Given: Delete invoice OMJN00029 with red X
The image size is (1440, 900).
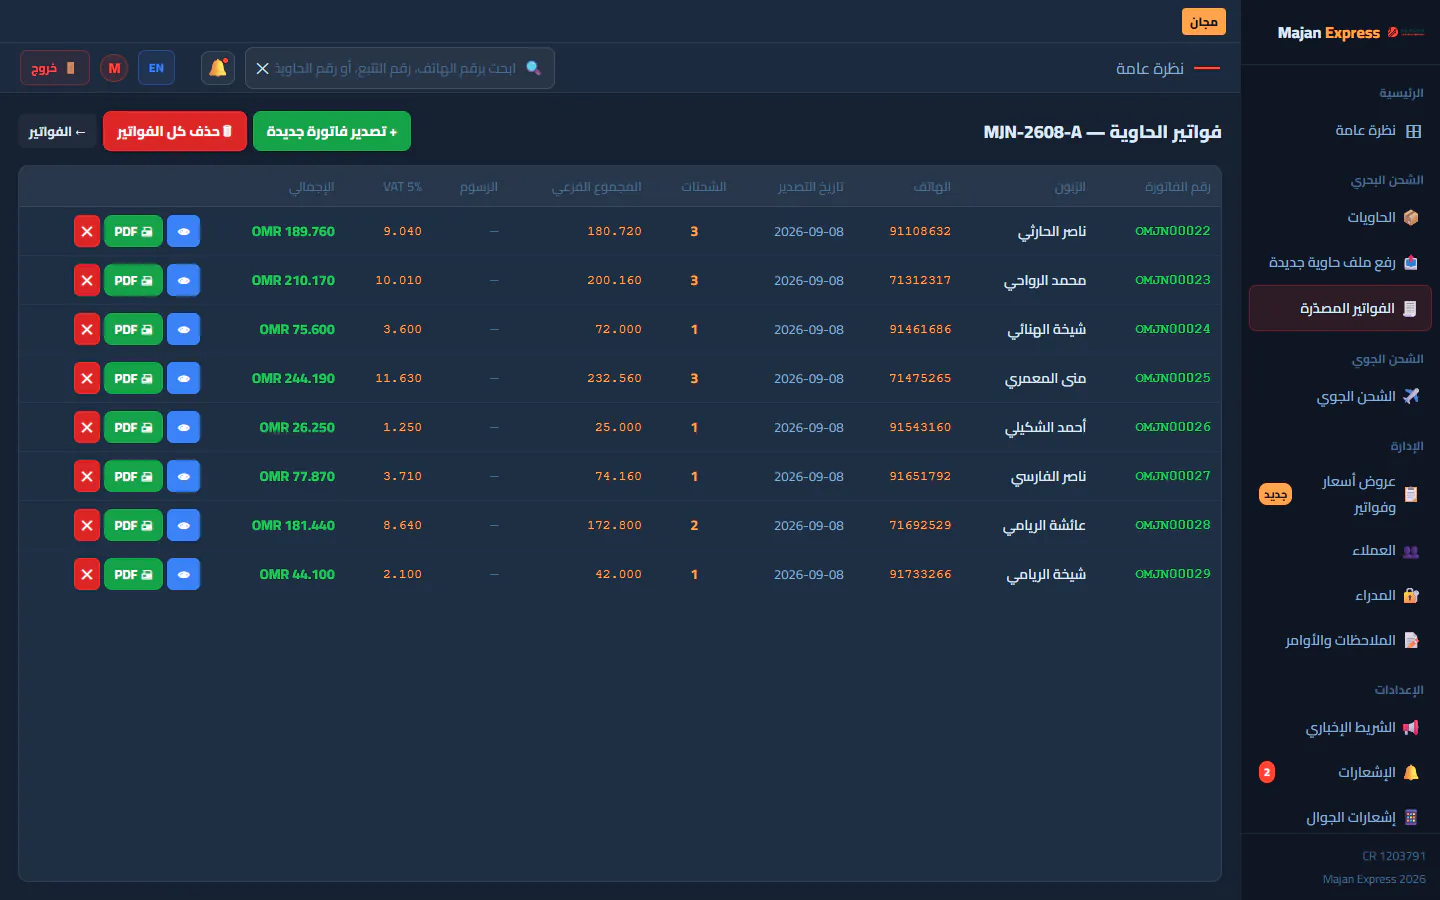Looking at the screenshot, I should (87, 574).
